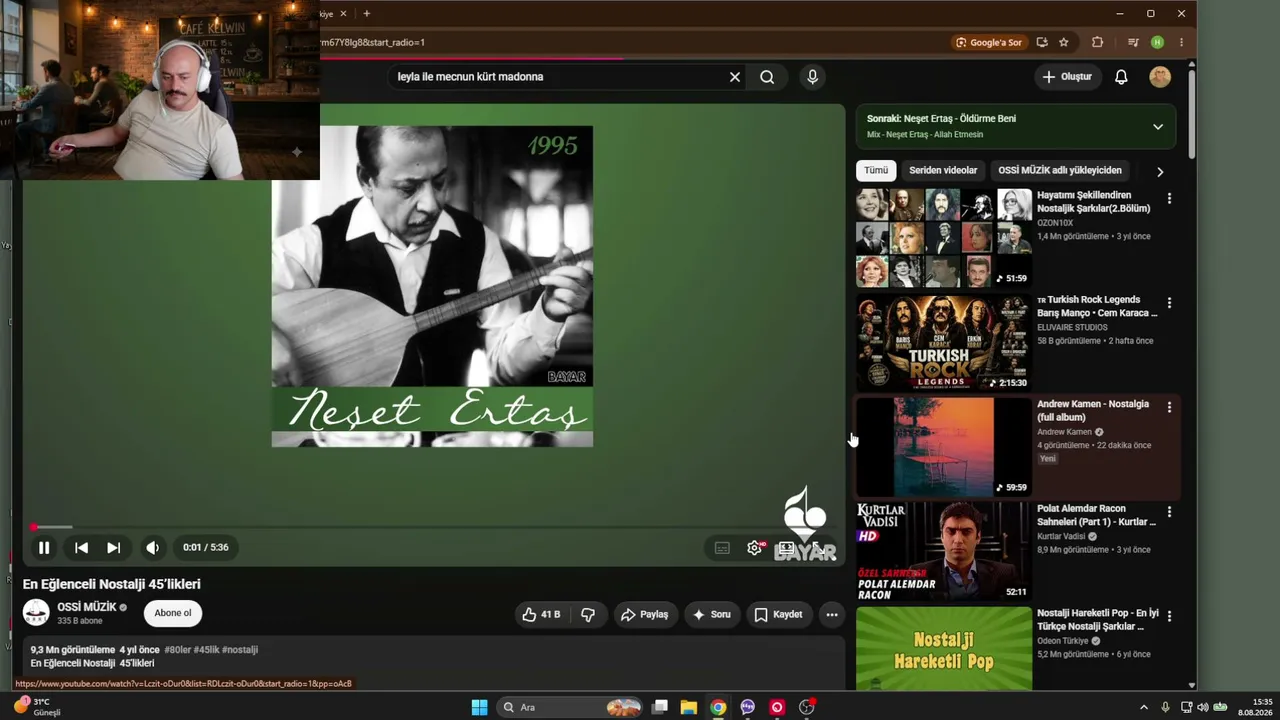Screen dimensions: 1280x720
Task: Open options for Turkish Rock Legends video
Action: click(1169, 303)
